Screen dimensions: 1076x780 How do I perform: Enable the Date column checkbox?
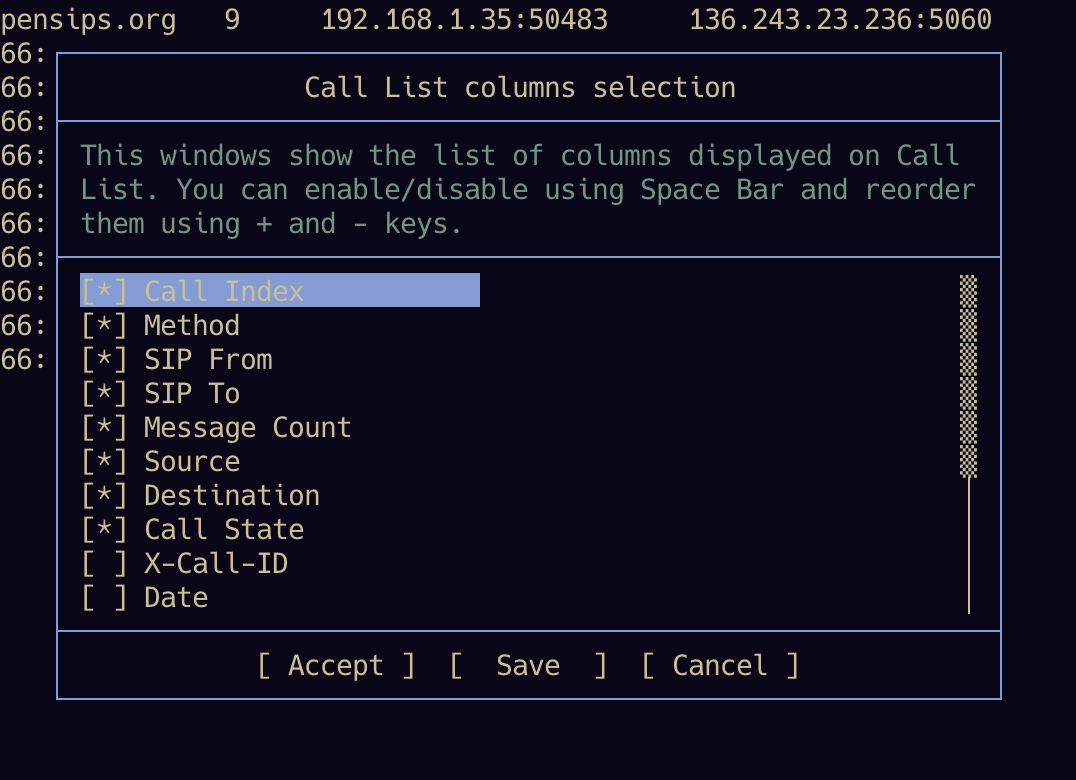104,597
